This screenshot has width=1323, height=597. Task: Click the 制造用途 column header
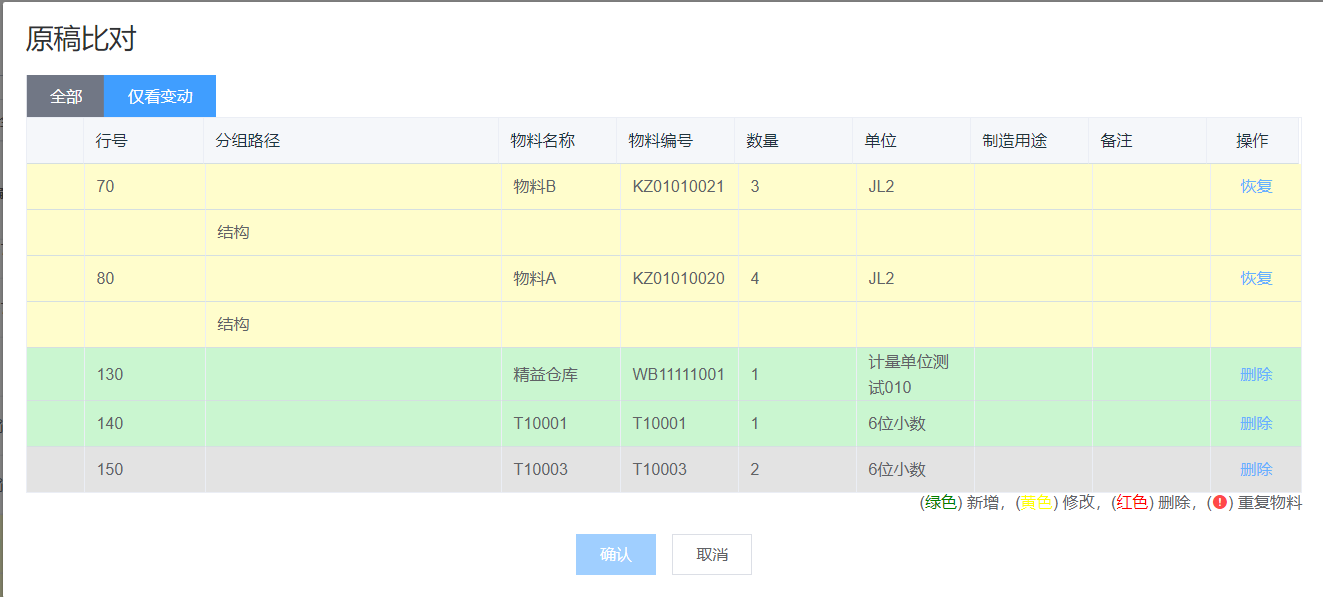(x=1015, y=141)
